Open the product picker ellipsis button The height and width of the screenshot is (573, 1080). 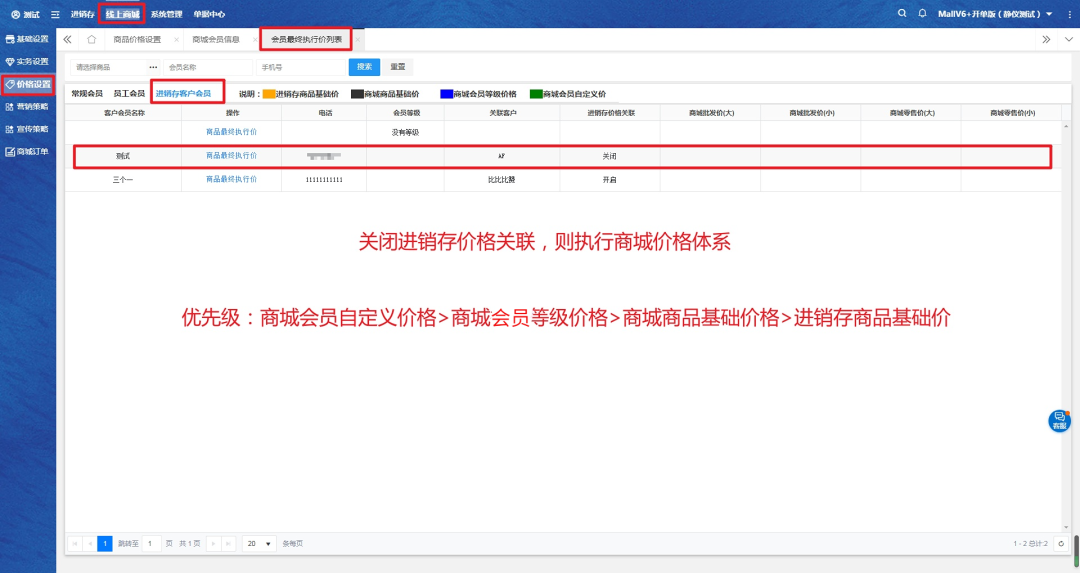pos(153,67)
